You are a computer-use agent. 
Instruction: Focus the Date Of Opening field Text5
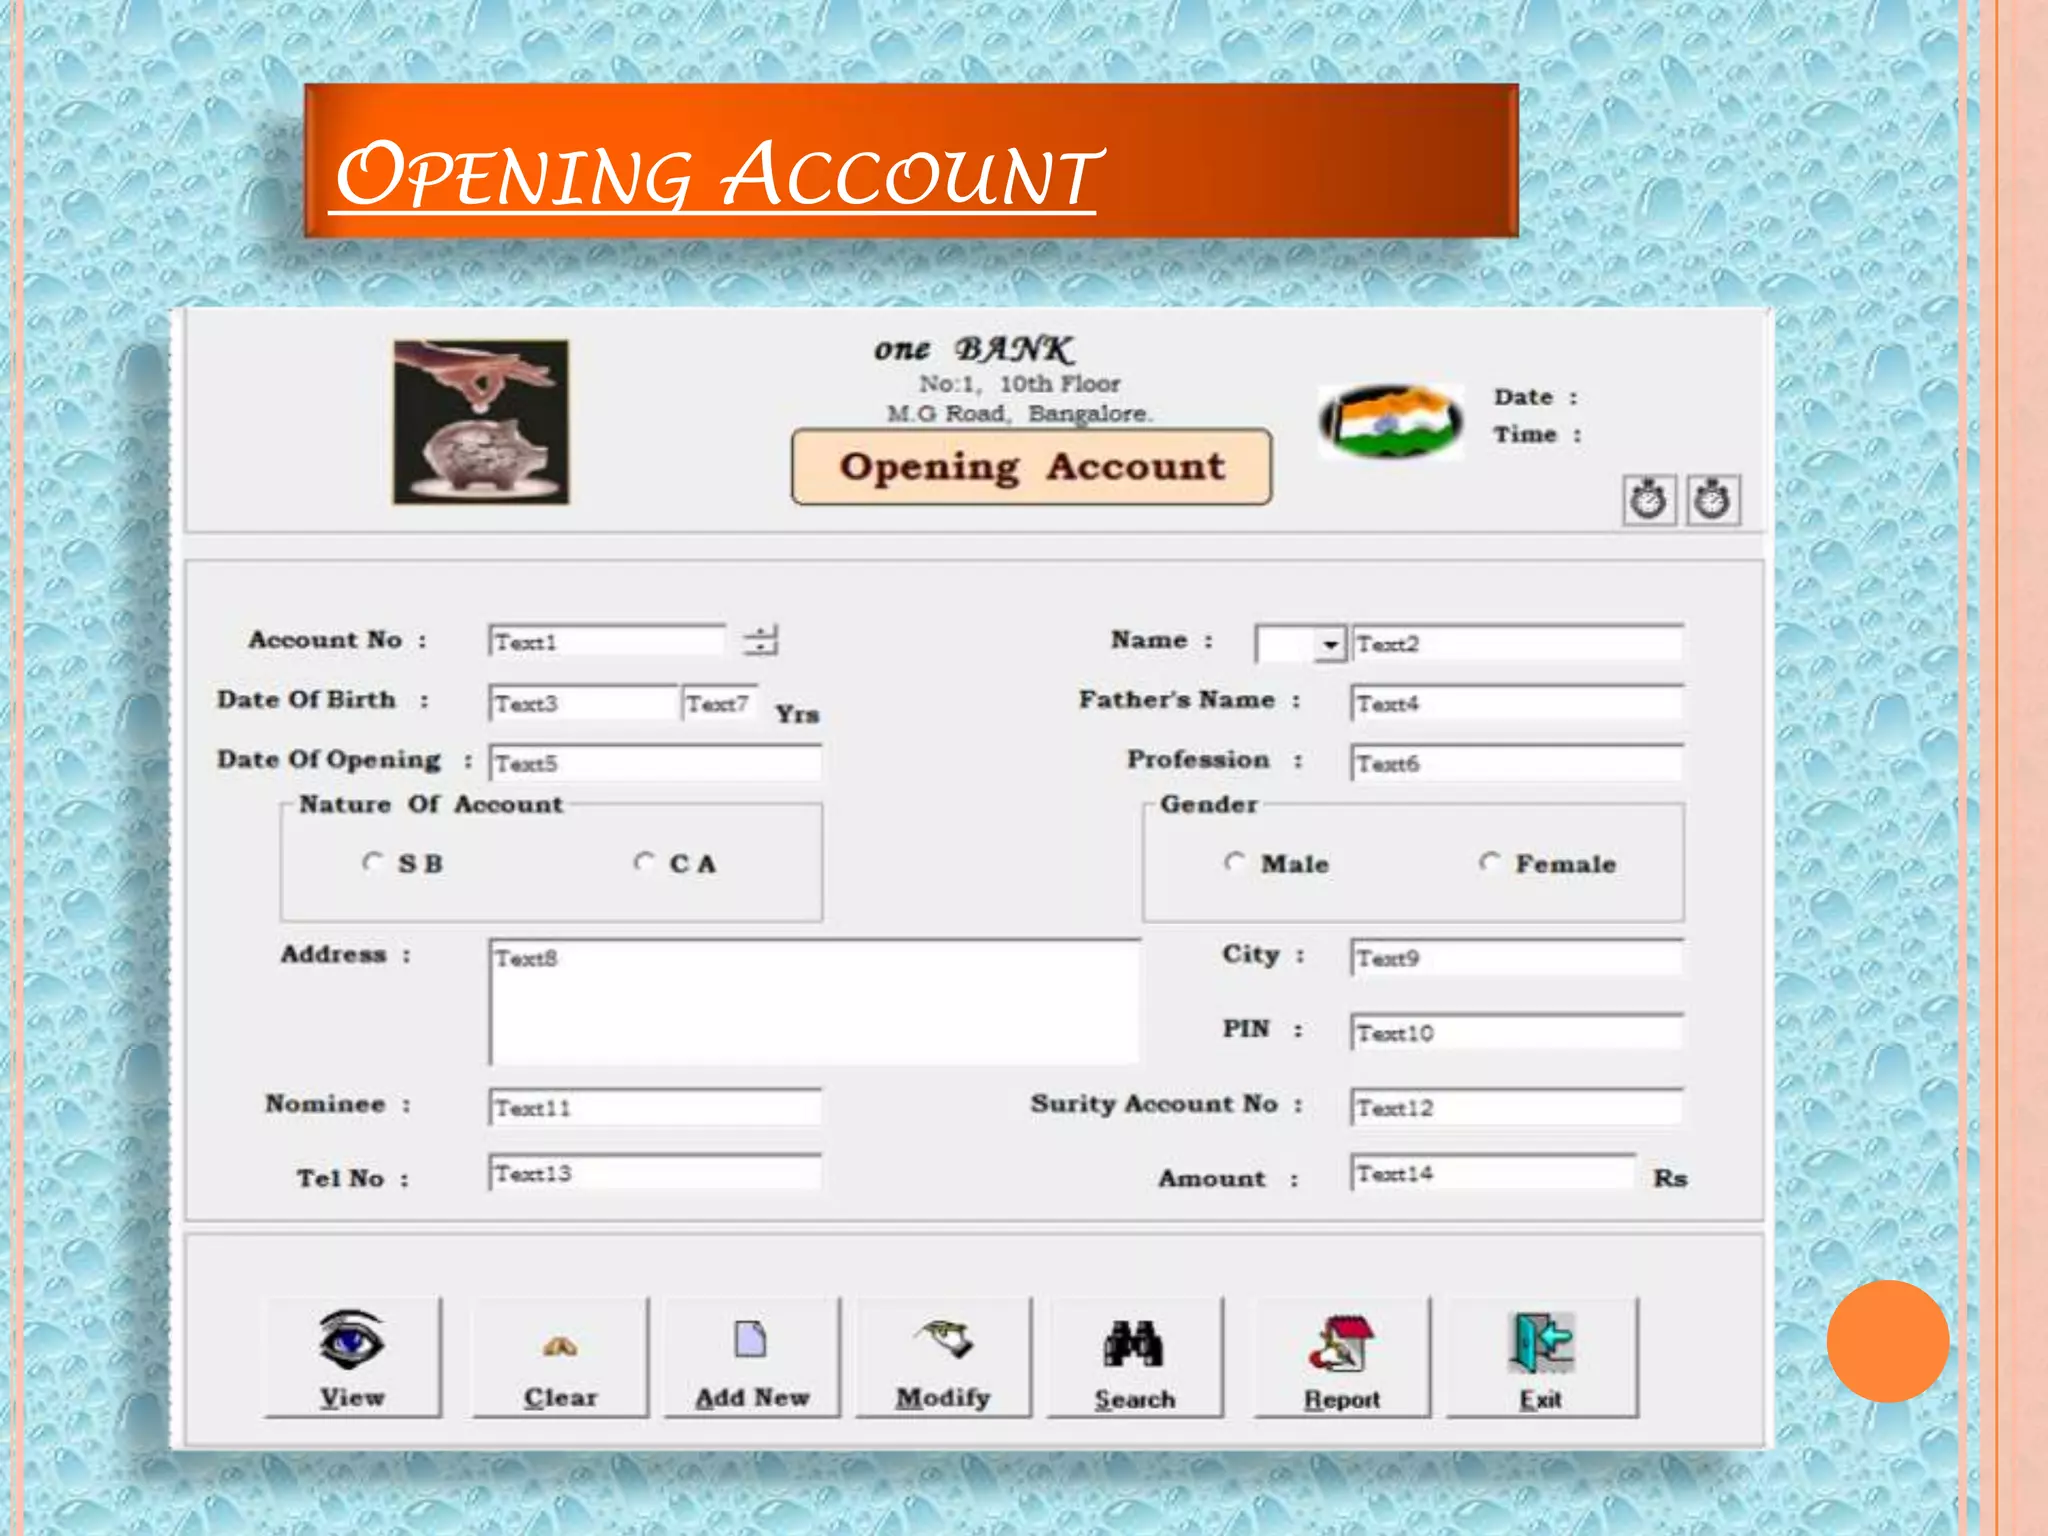coord(655,763)
